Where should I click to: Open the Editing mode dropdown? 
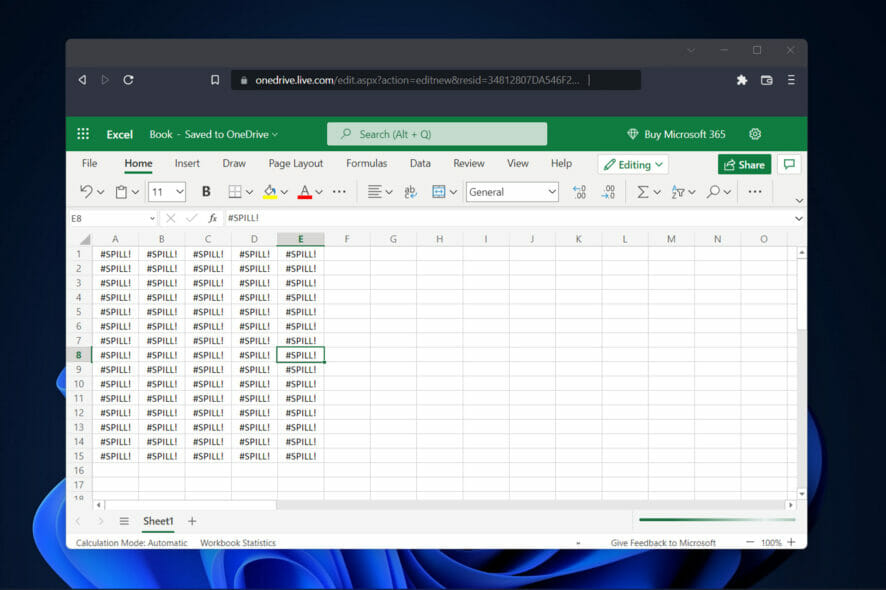tap(633, 164)
